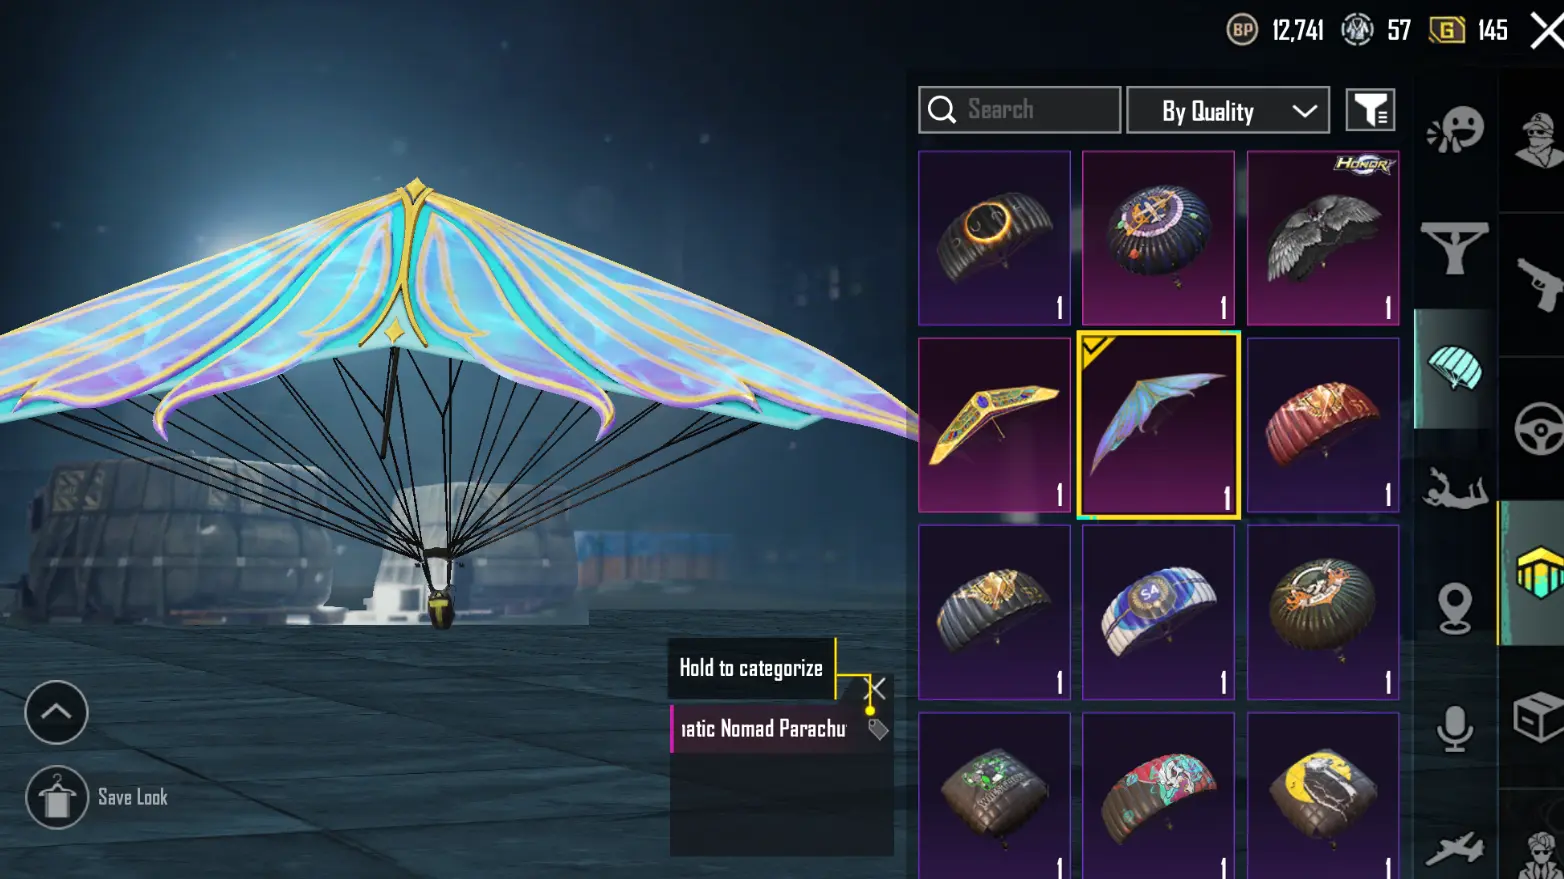1564x879 pixels.
Task: Click the Search input field
Action: tap(1019, 110)
